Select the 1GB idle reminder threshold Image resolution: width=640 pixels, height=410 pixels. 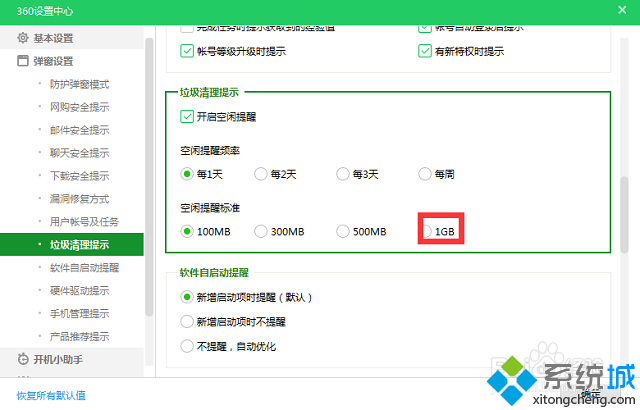pyautogui.click(x=427, y=231)
